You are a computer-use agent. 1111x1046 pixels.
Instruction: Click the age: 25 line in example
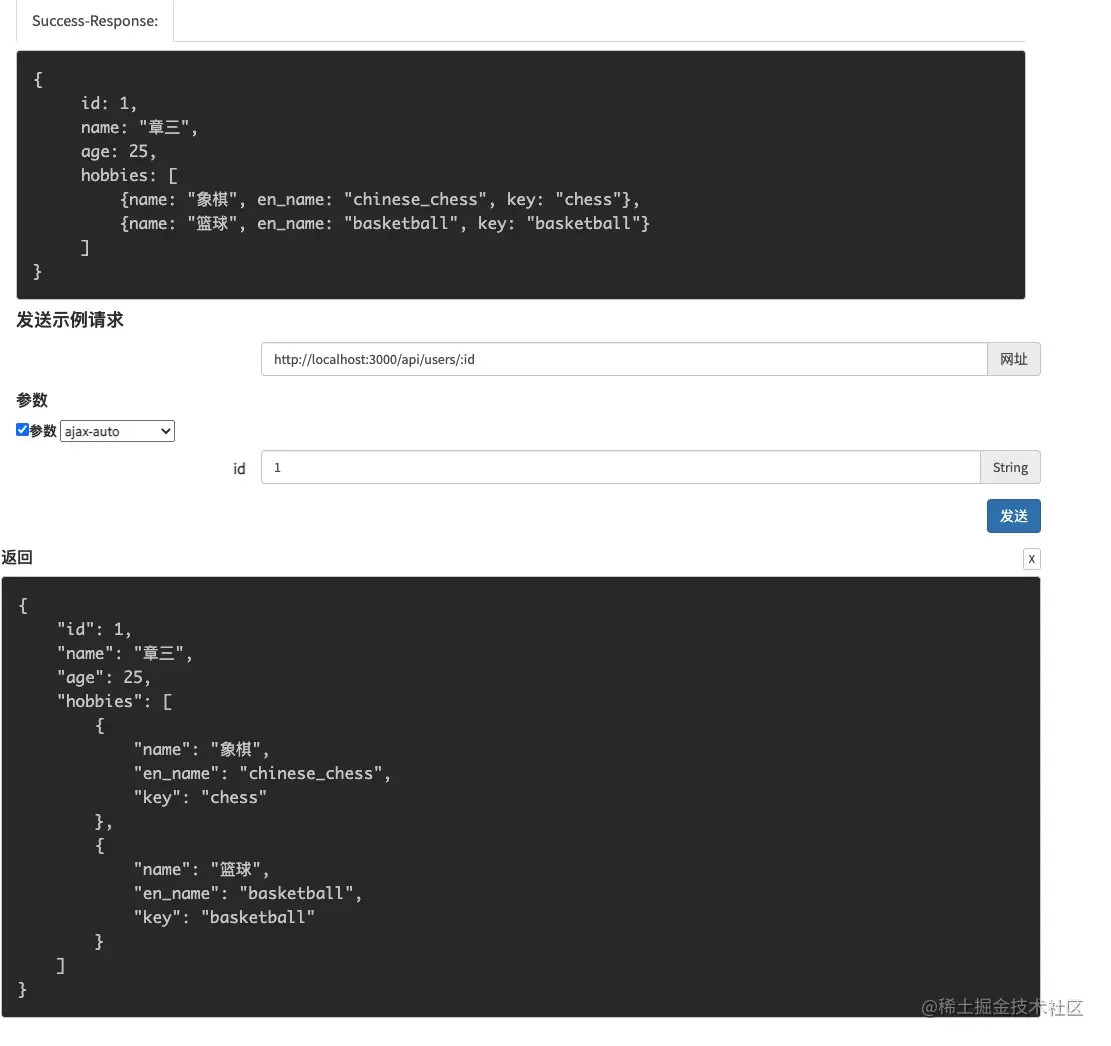[118, 152]
